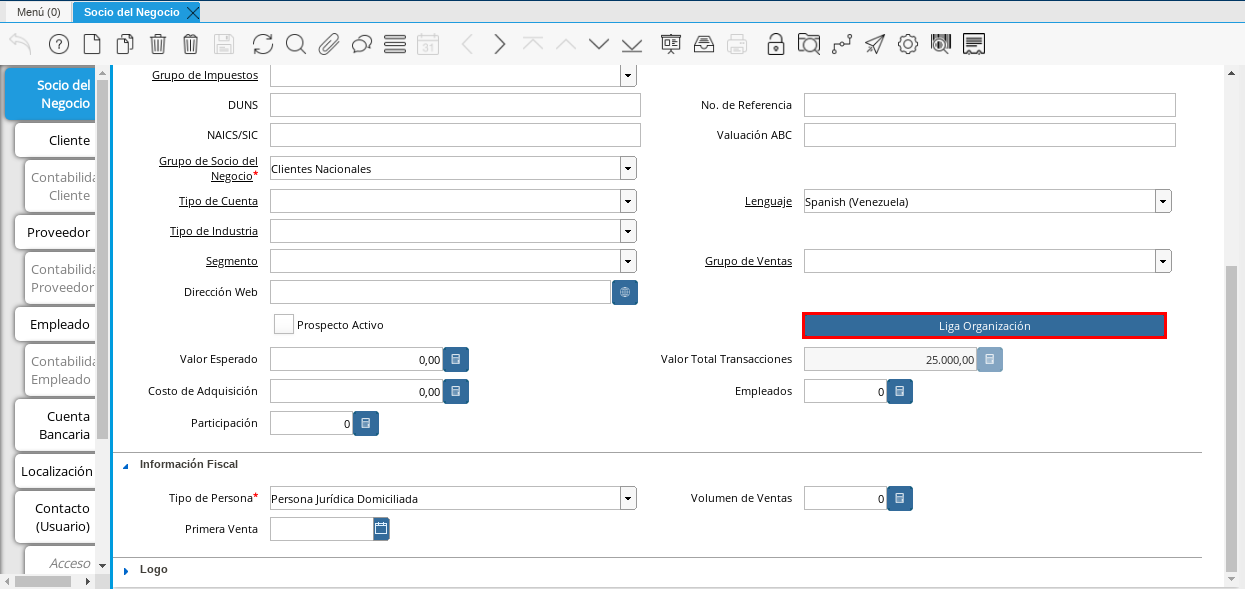Open the Primera Venta calendar picker
The height and width of the screenshot is (589, 1245).
[x=381, y=529]
